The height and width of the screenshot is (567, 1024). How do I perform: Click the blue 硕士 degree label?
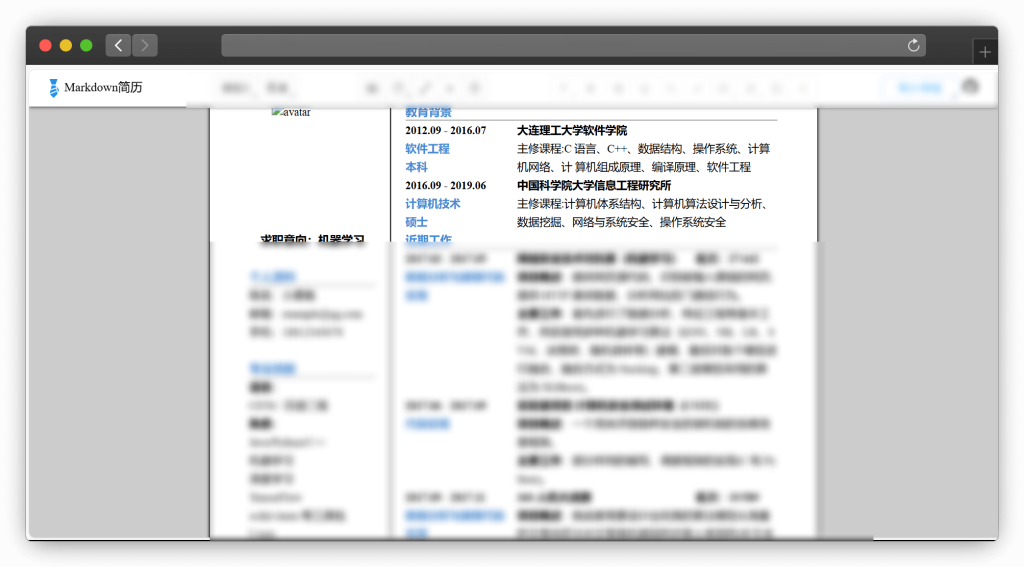pos(416,222)
